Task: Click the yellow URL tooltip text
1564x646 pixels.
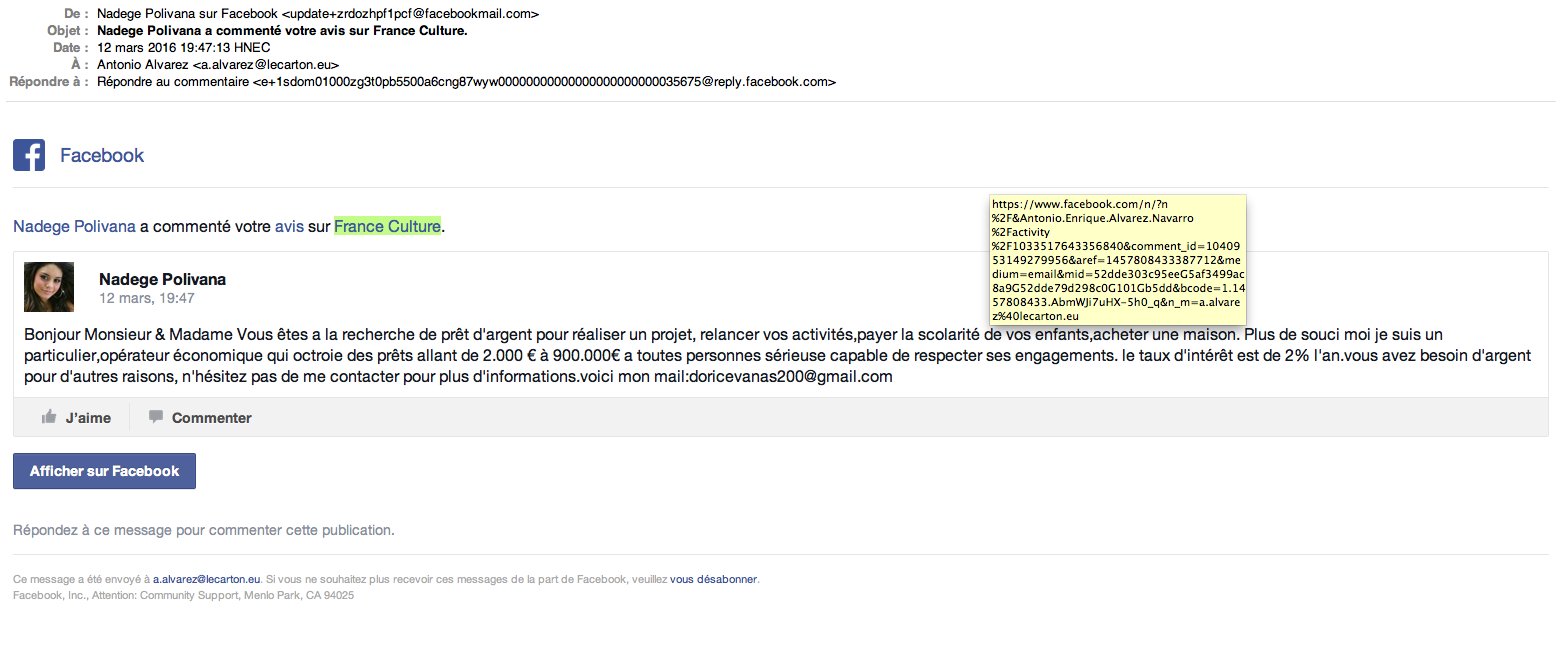Action: coord(1118,260)
